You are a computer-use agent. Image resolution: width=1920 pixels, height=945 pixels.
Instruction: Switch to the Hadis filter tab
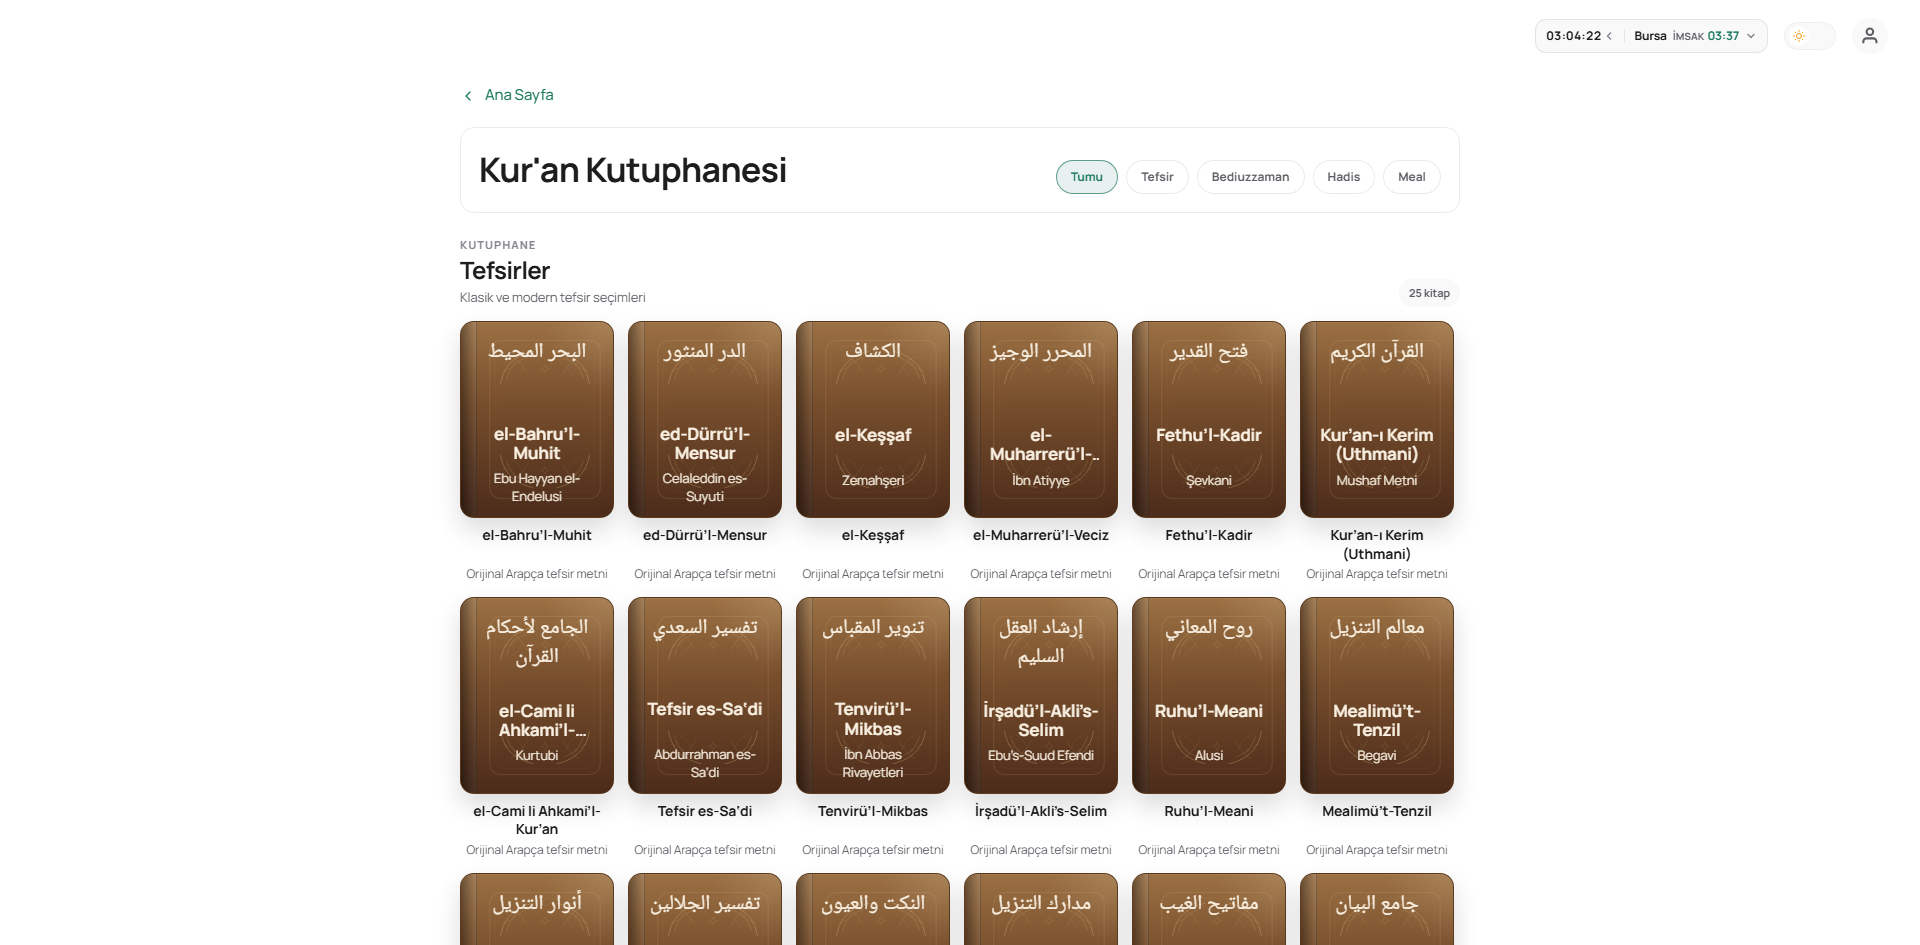coord(1343,177)
